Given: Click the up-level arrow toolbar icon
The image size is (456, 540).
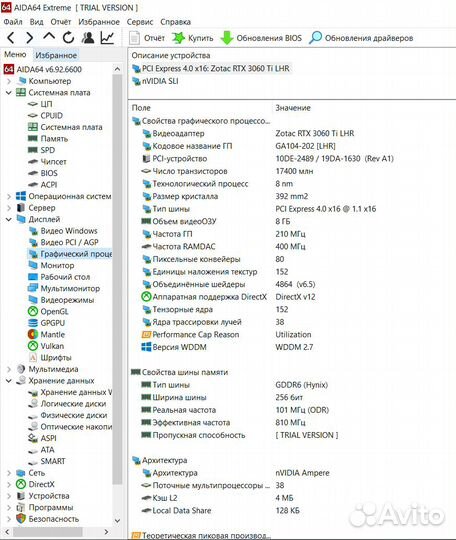Looking at the screenshot, I should tap(49, 37).
